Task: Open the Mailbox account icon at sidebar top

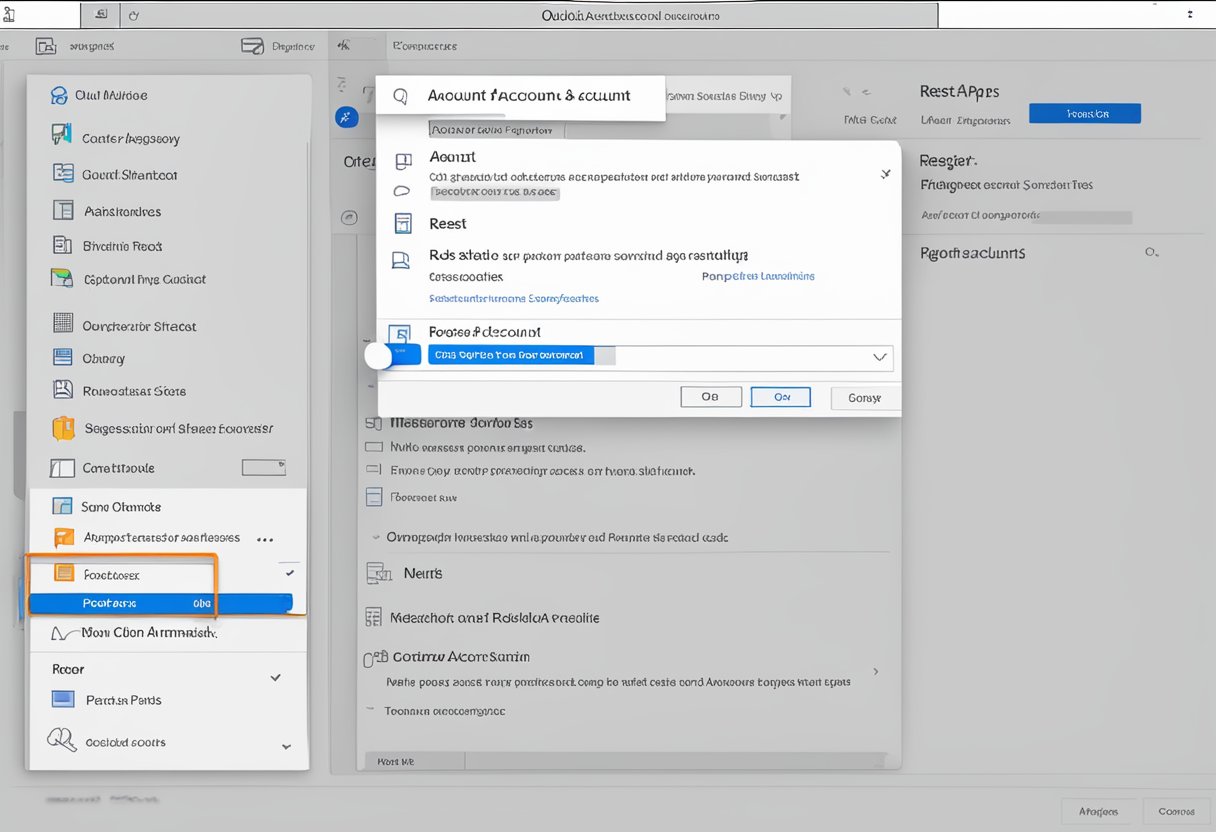Action: pos(56,95)
